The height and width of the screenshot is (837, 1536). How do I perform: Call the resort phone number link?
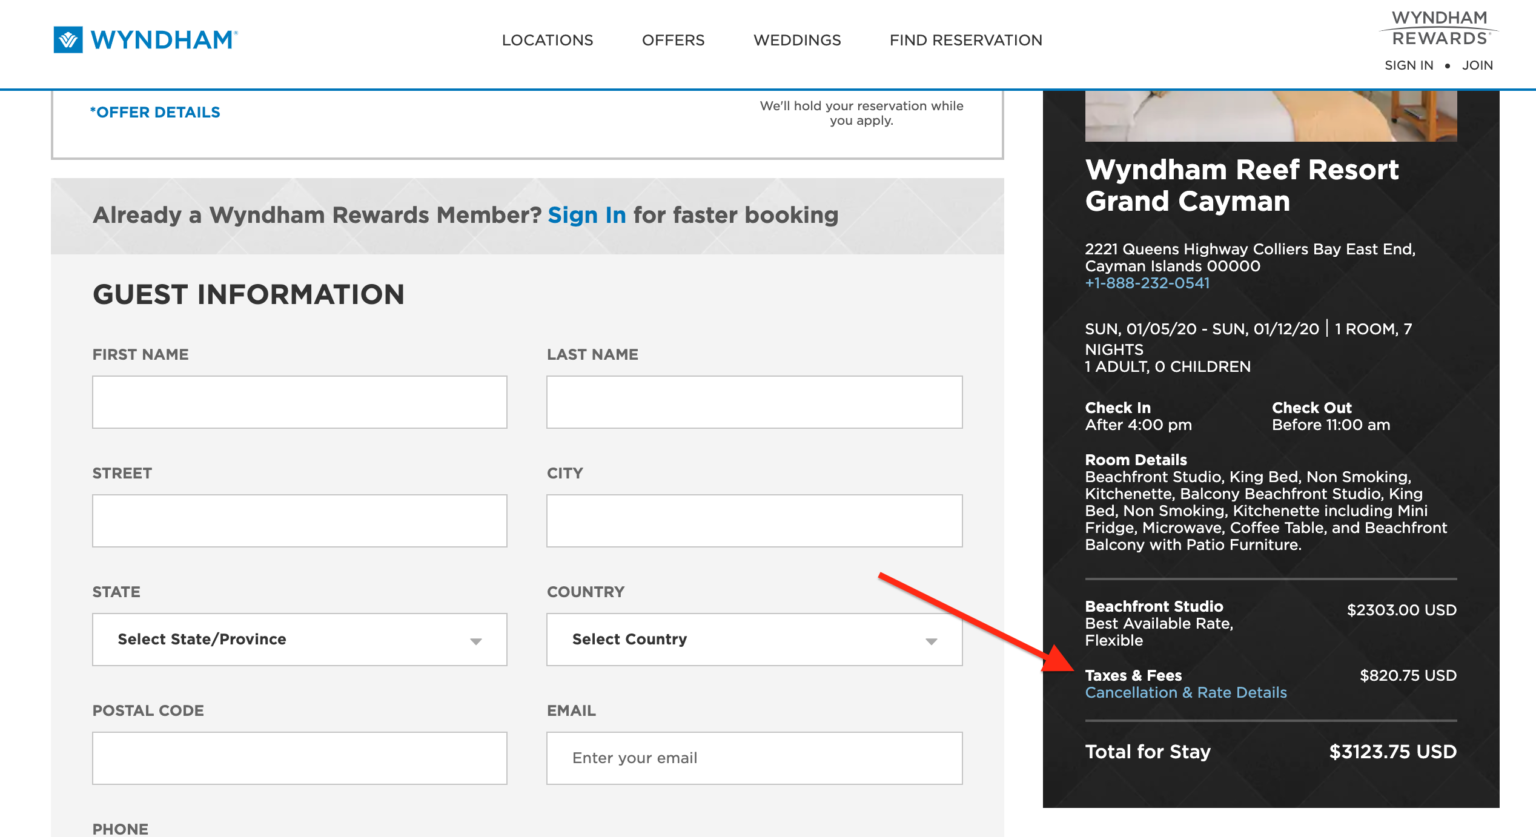pos(1147,283)
